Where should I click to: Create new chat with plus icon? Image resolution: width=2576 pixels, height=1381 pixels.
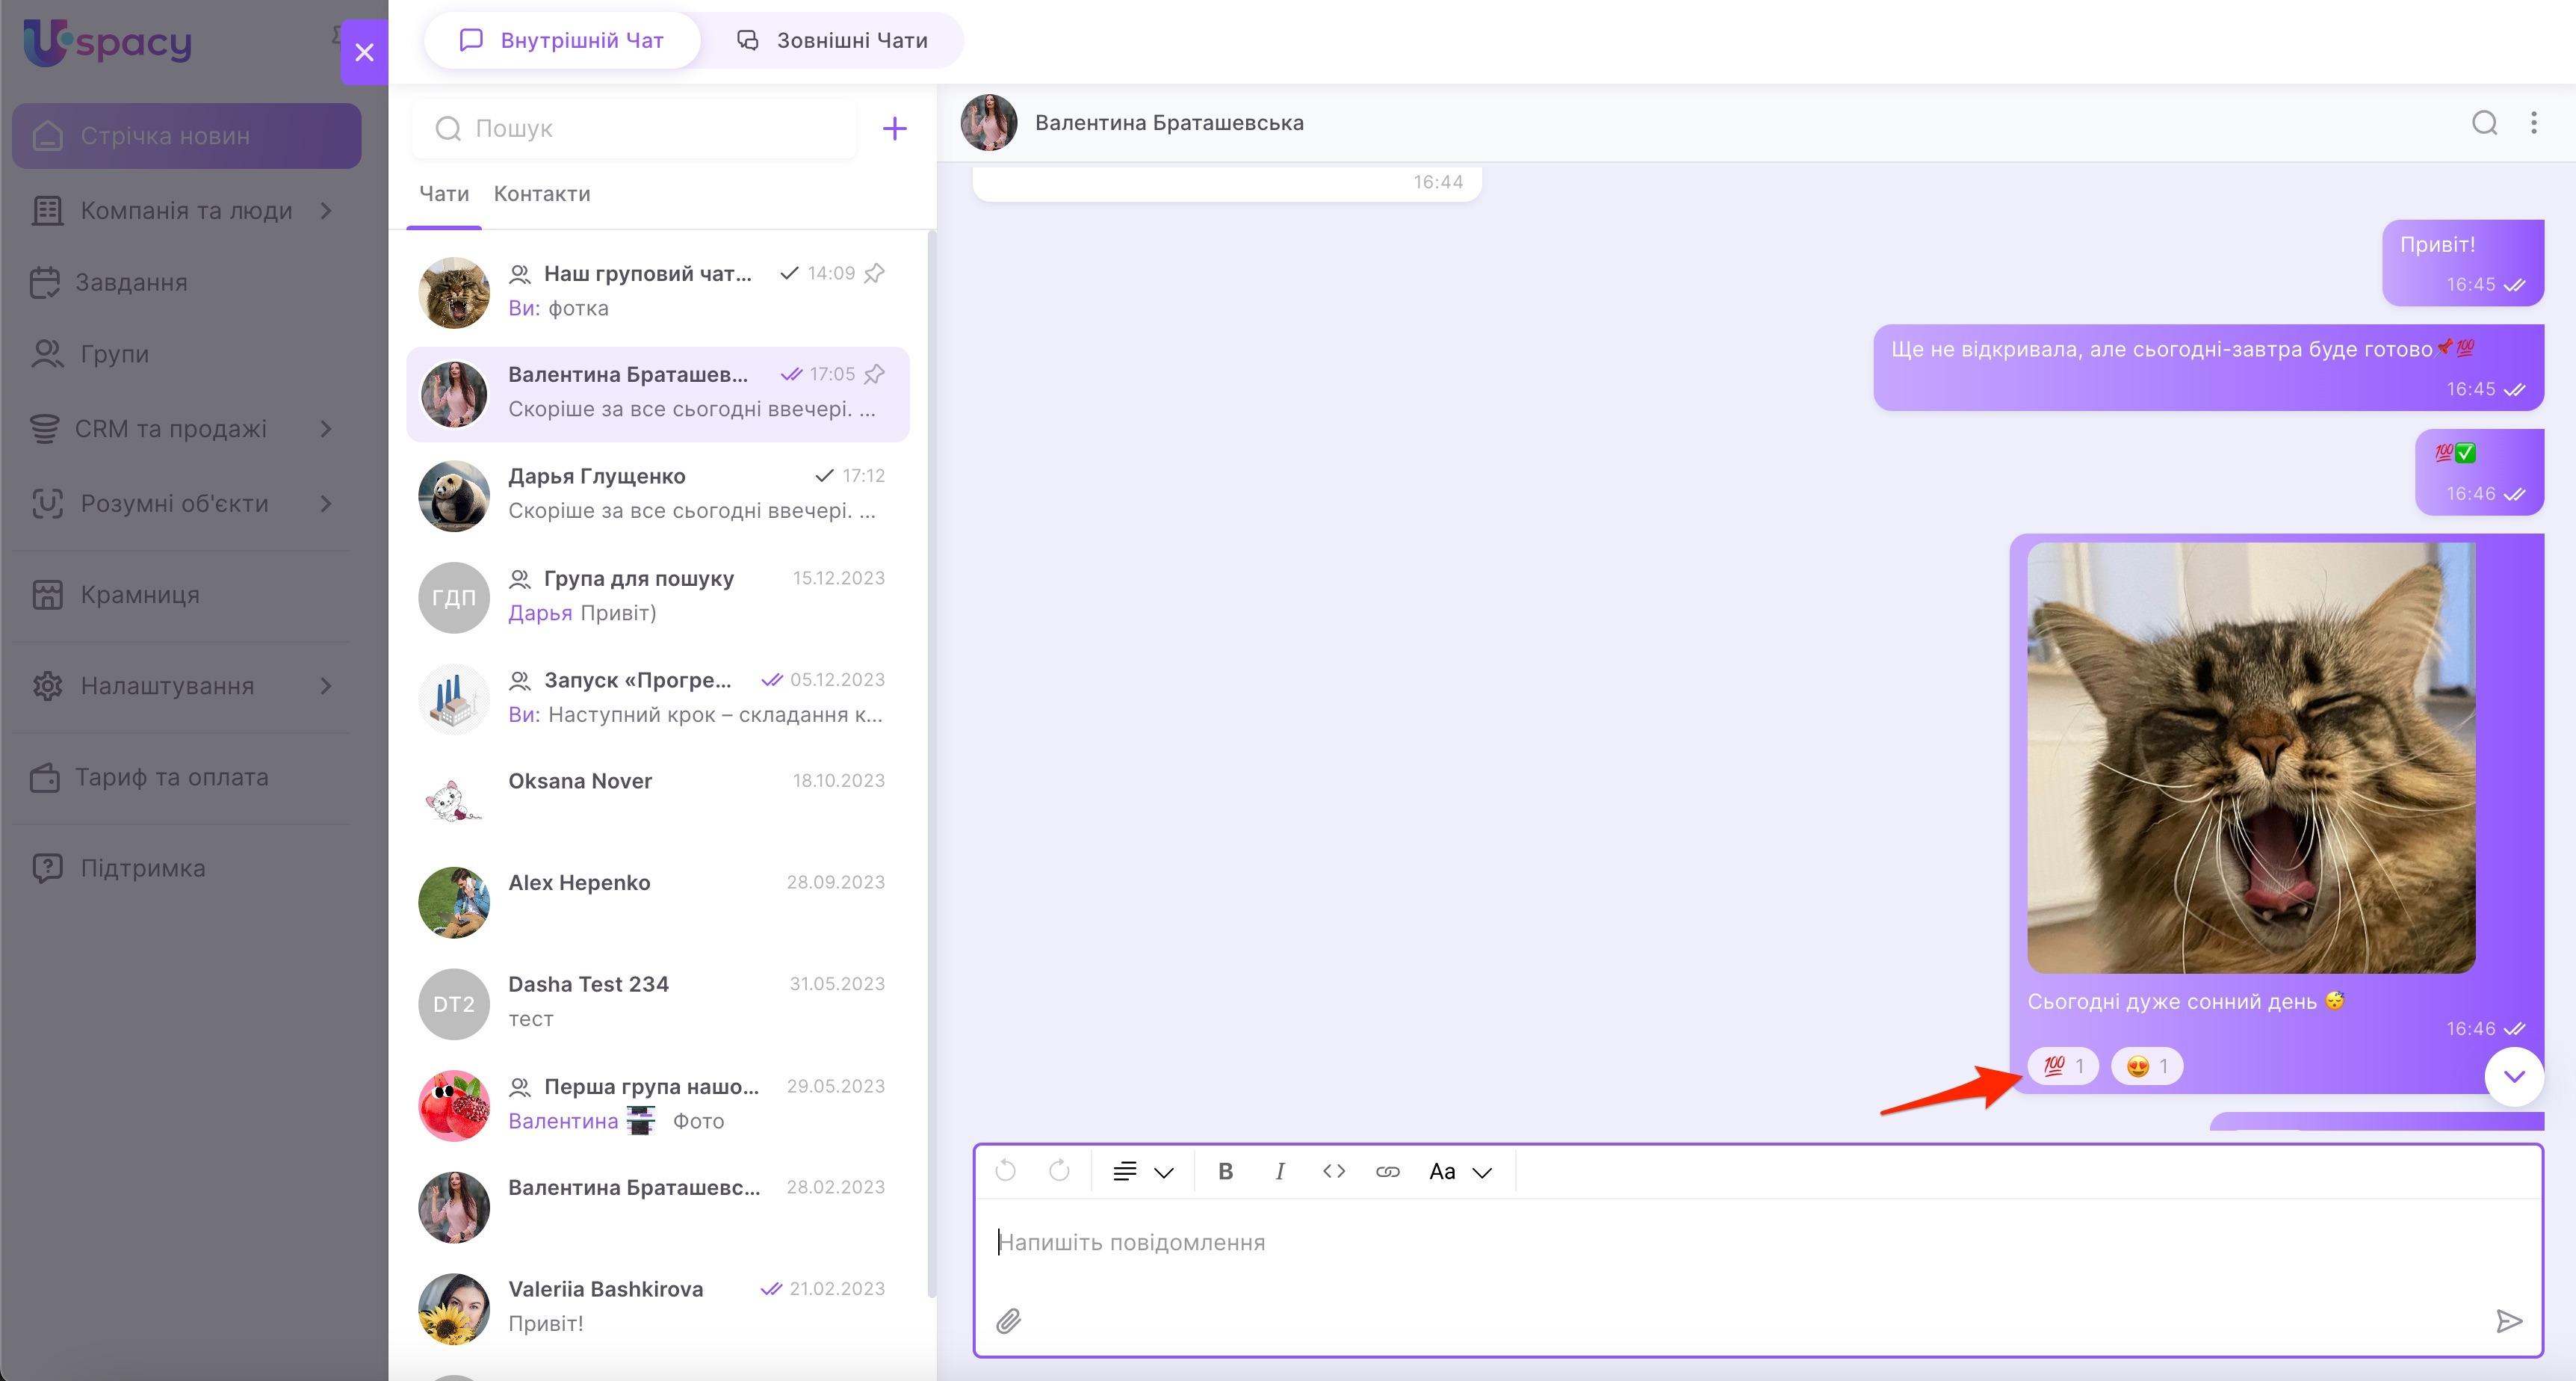point(894,128)
